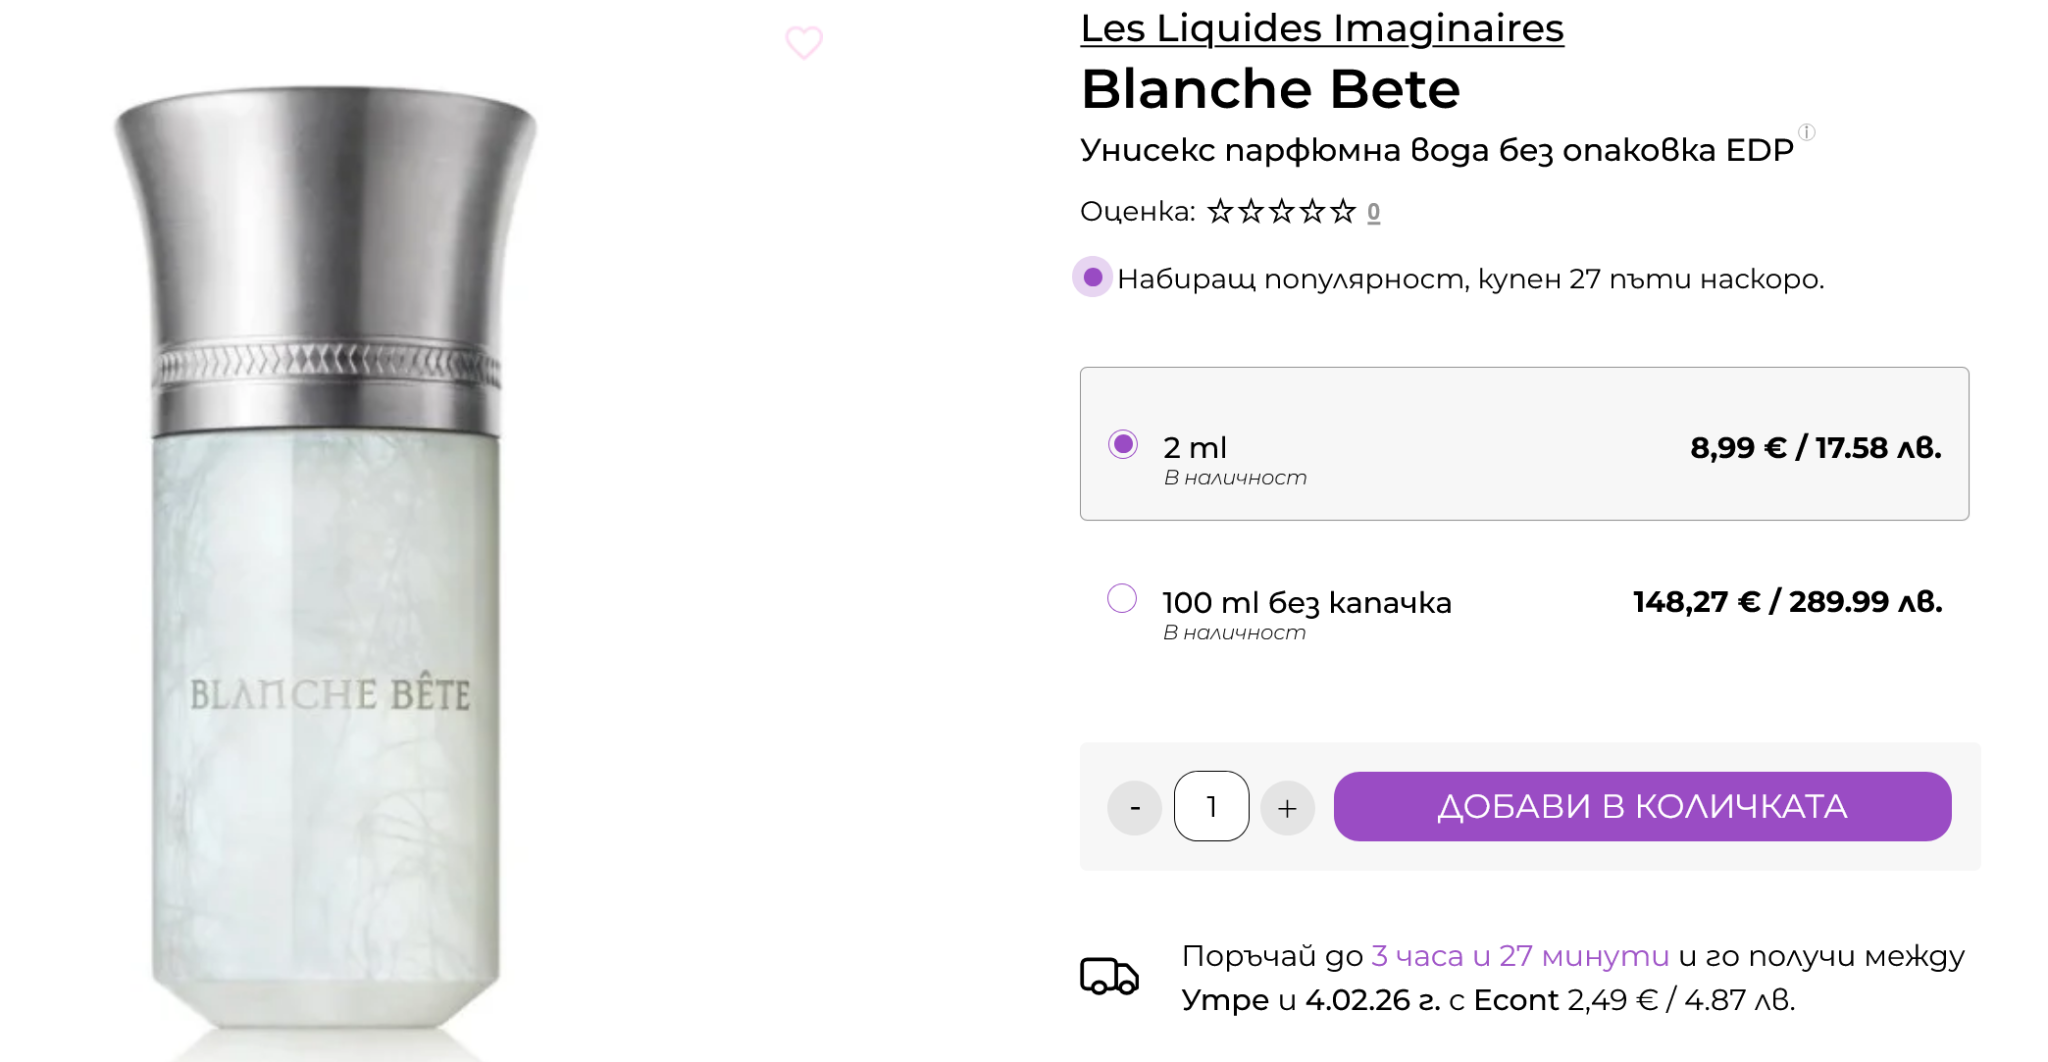Add product to wishlist with heart icon
Image resolution: width=2048 pixels, height=1062 pixels.
click(803, 43)
